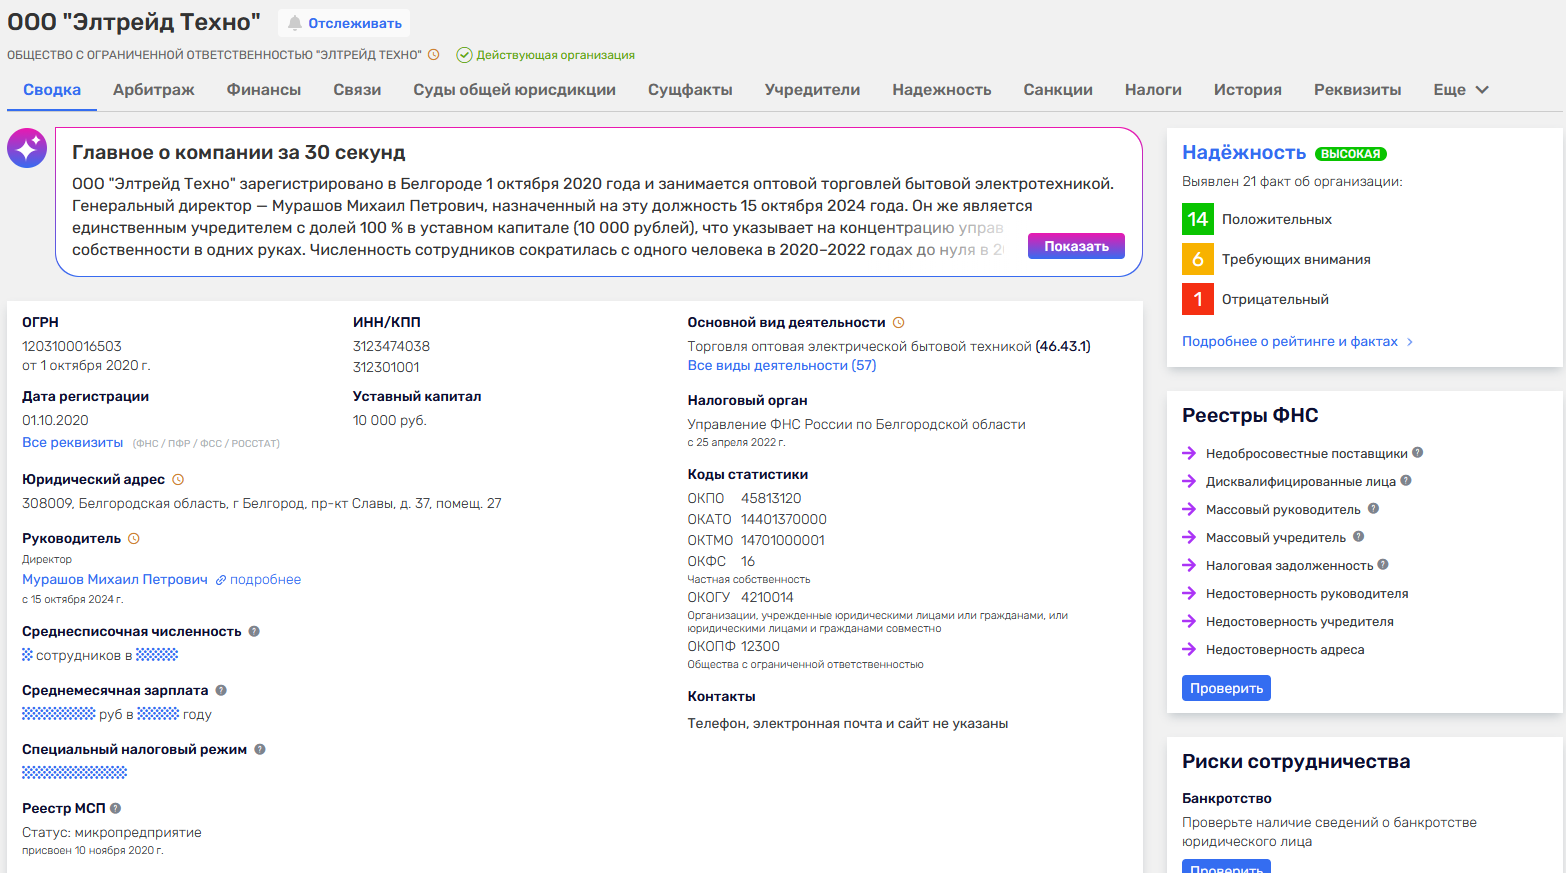Click the help icon next to Среднесписочная численность
Viewport: 1566px width, 873px height.
pos(254,631)
